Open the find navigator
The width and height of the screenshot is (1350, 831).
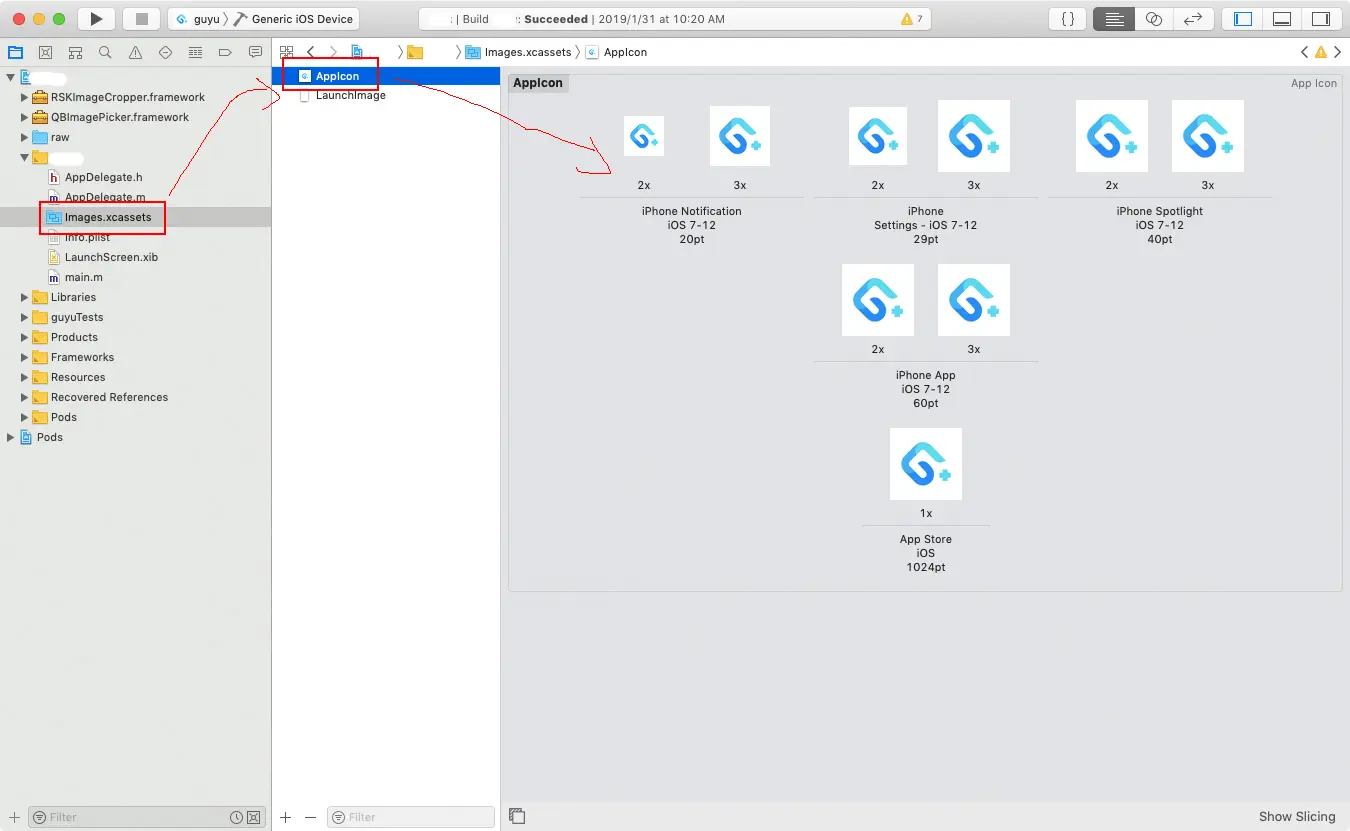click(105, 52)
